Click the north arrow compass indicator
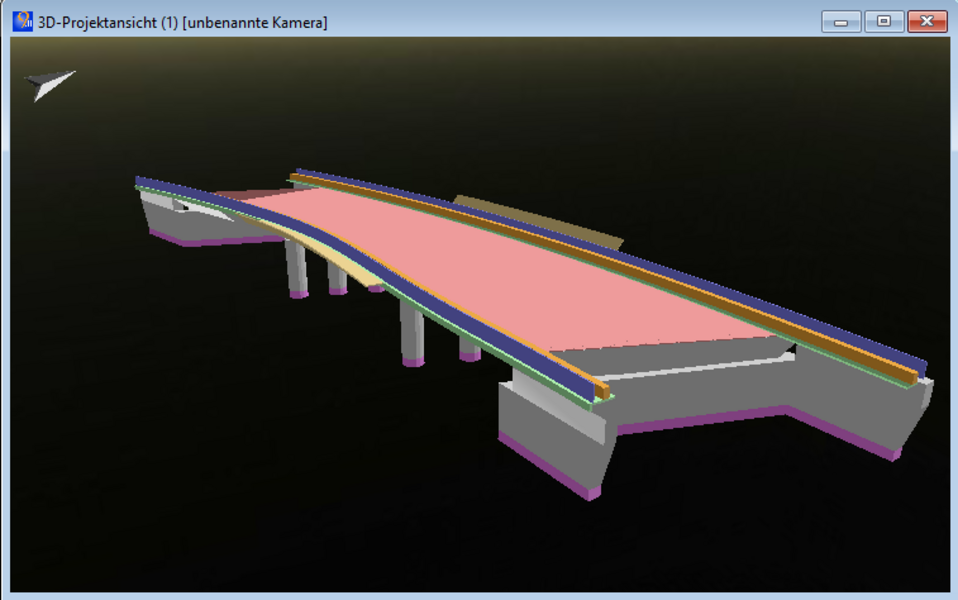The height and width of the screenshot is (600, 958). click(50, 84)
